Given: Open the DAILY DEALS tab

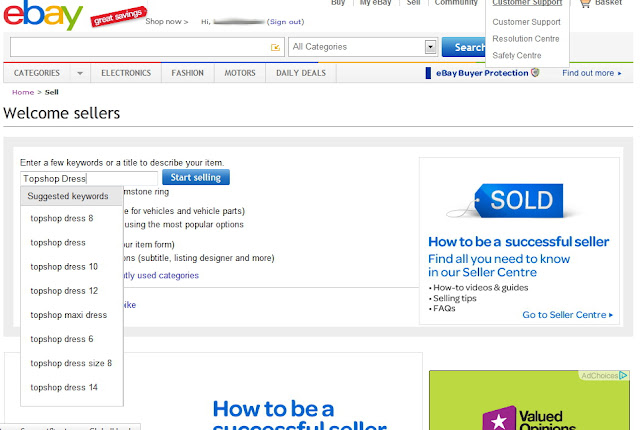Looking at the screenshot, I should pos(301,73).
